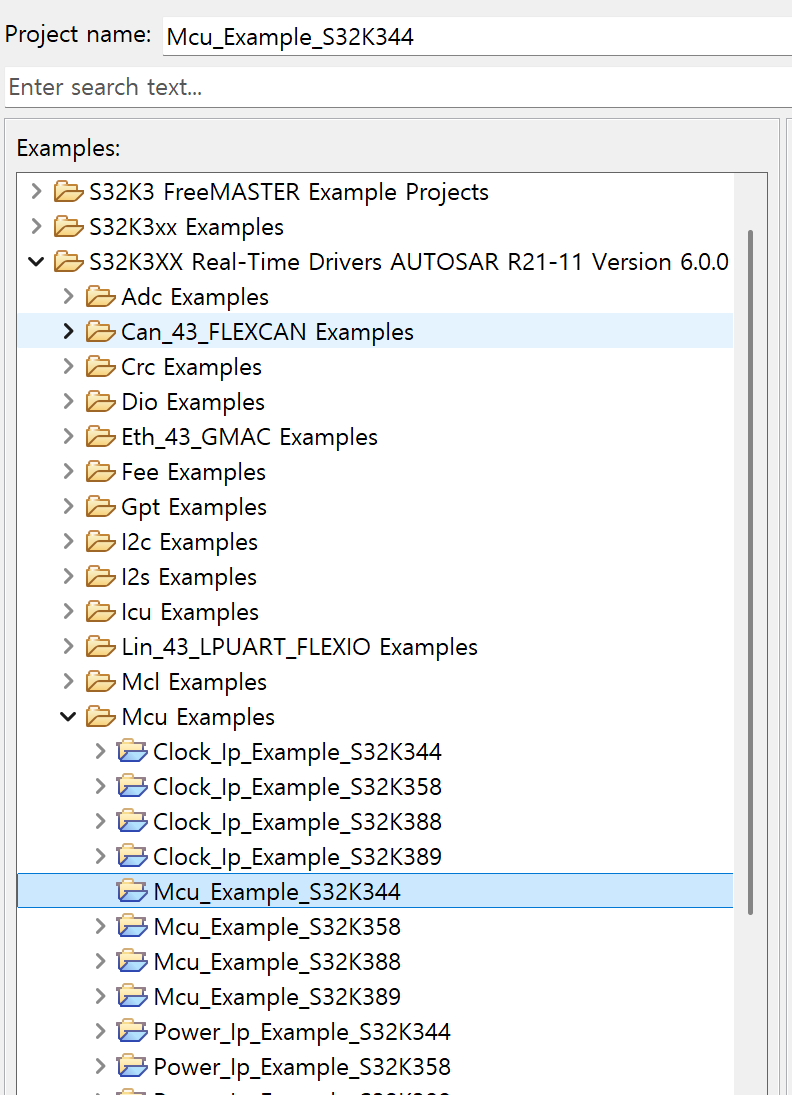This screenshot has width=792, height=1095.
Task: Click Mcu_Example_S32K388 project icon
Action: coord(132,962)
